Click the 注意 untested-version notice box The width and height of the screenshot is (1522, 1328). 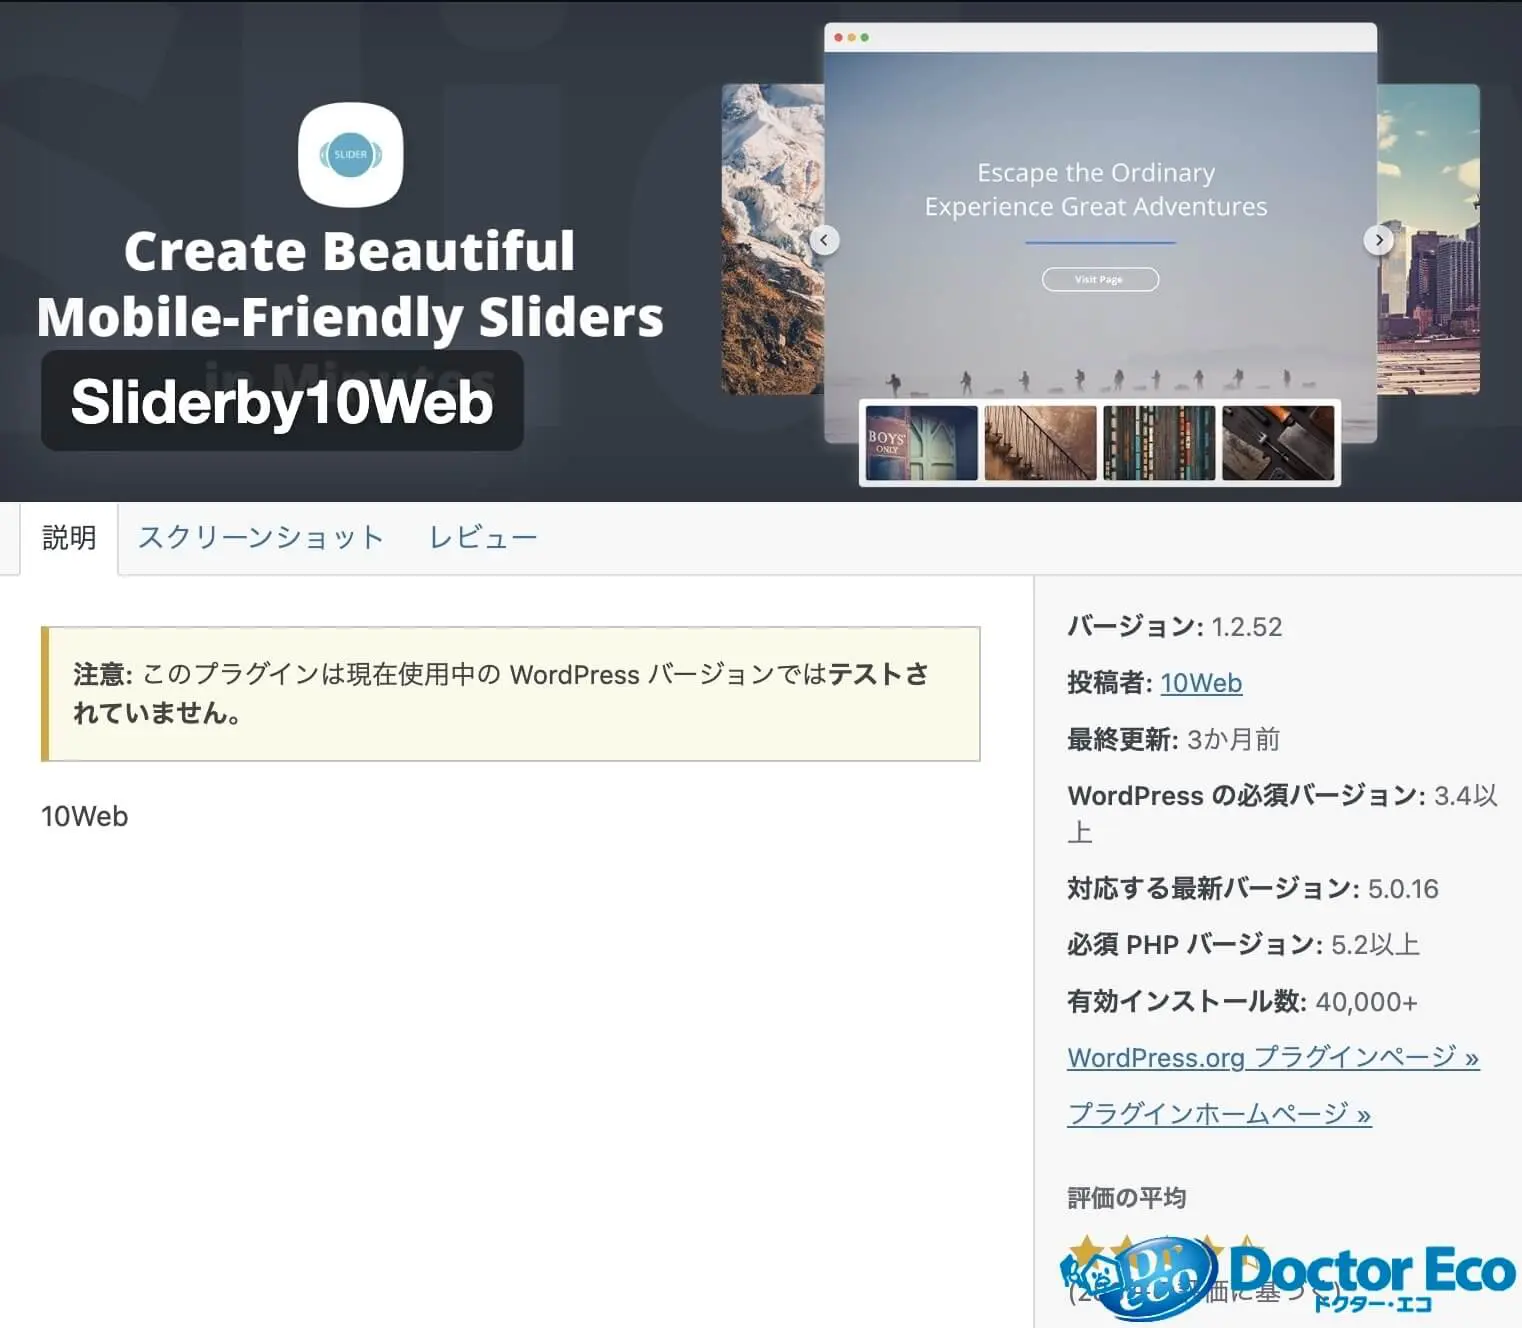[x=511, y=694]
